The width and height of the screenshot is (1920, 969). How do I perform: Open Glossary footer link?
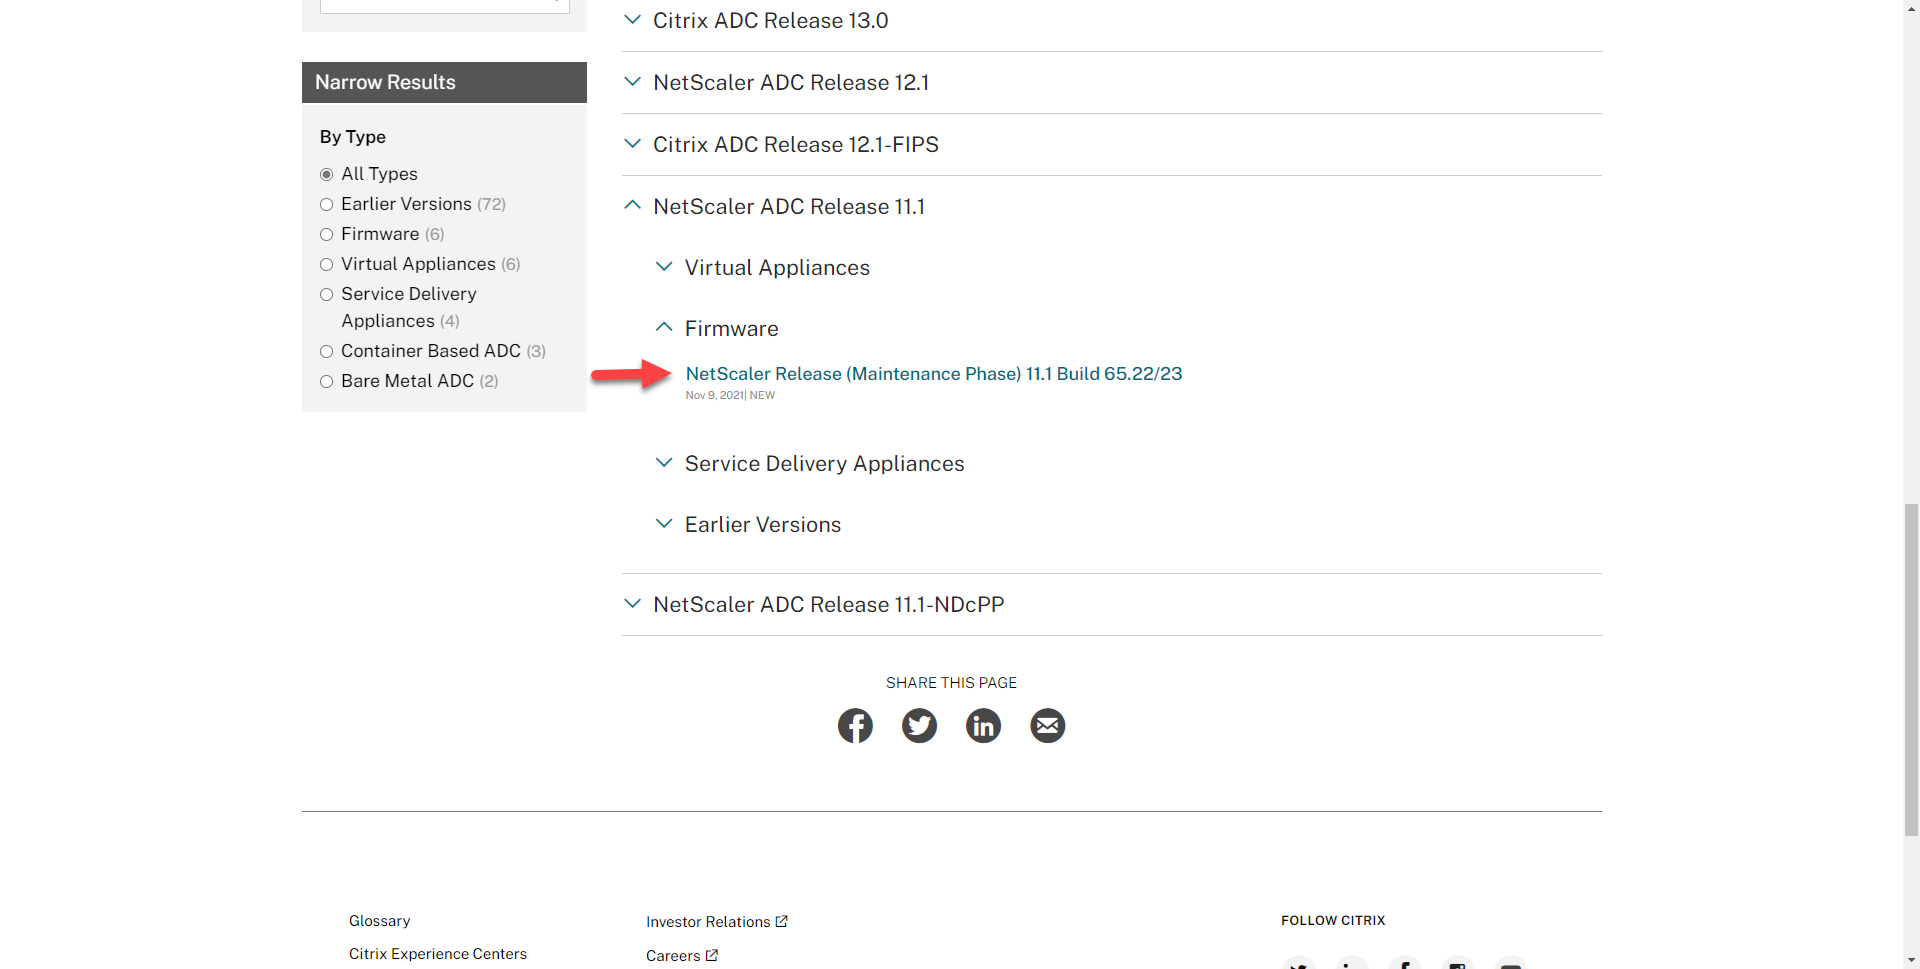379,921
